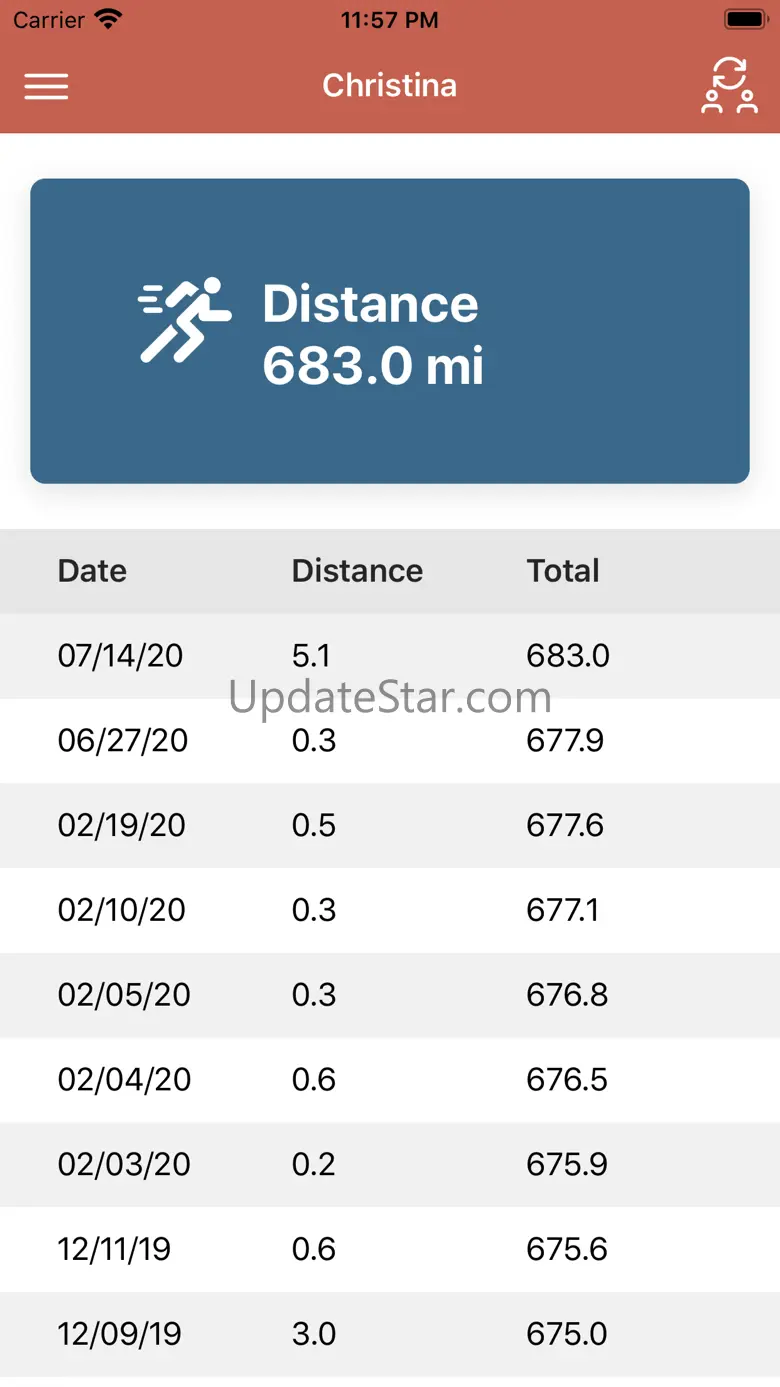Tap the Distance column header

click(357, 571)
